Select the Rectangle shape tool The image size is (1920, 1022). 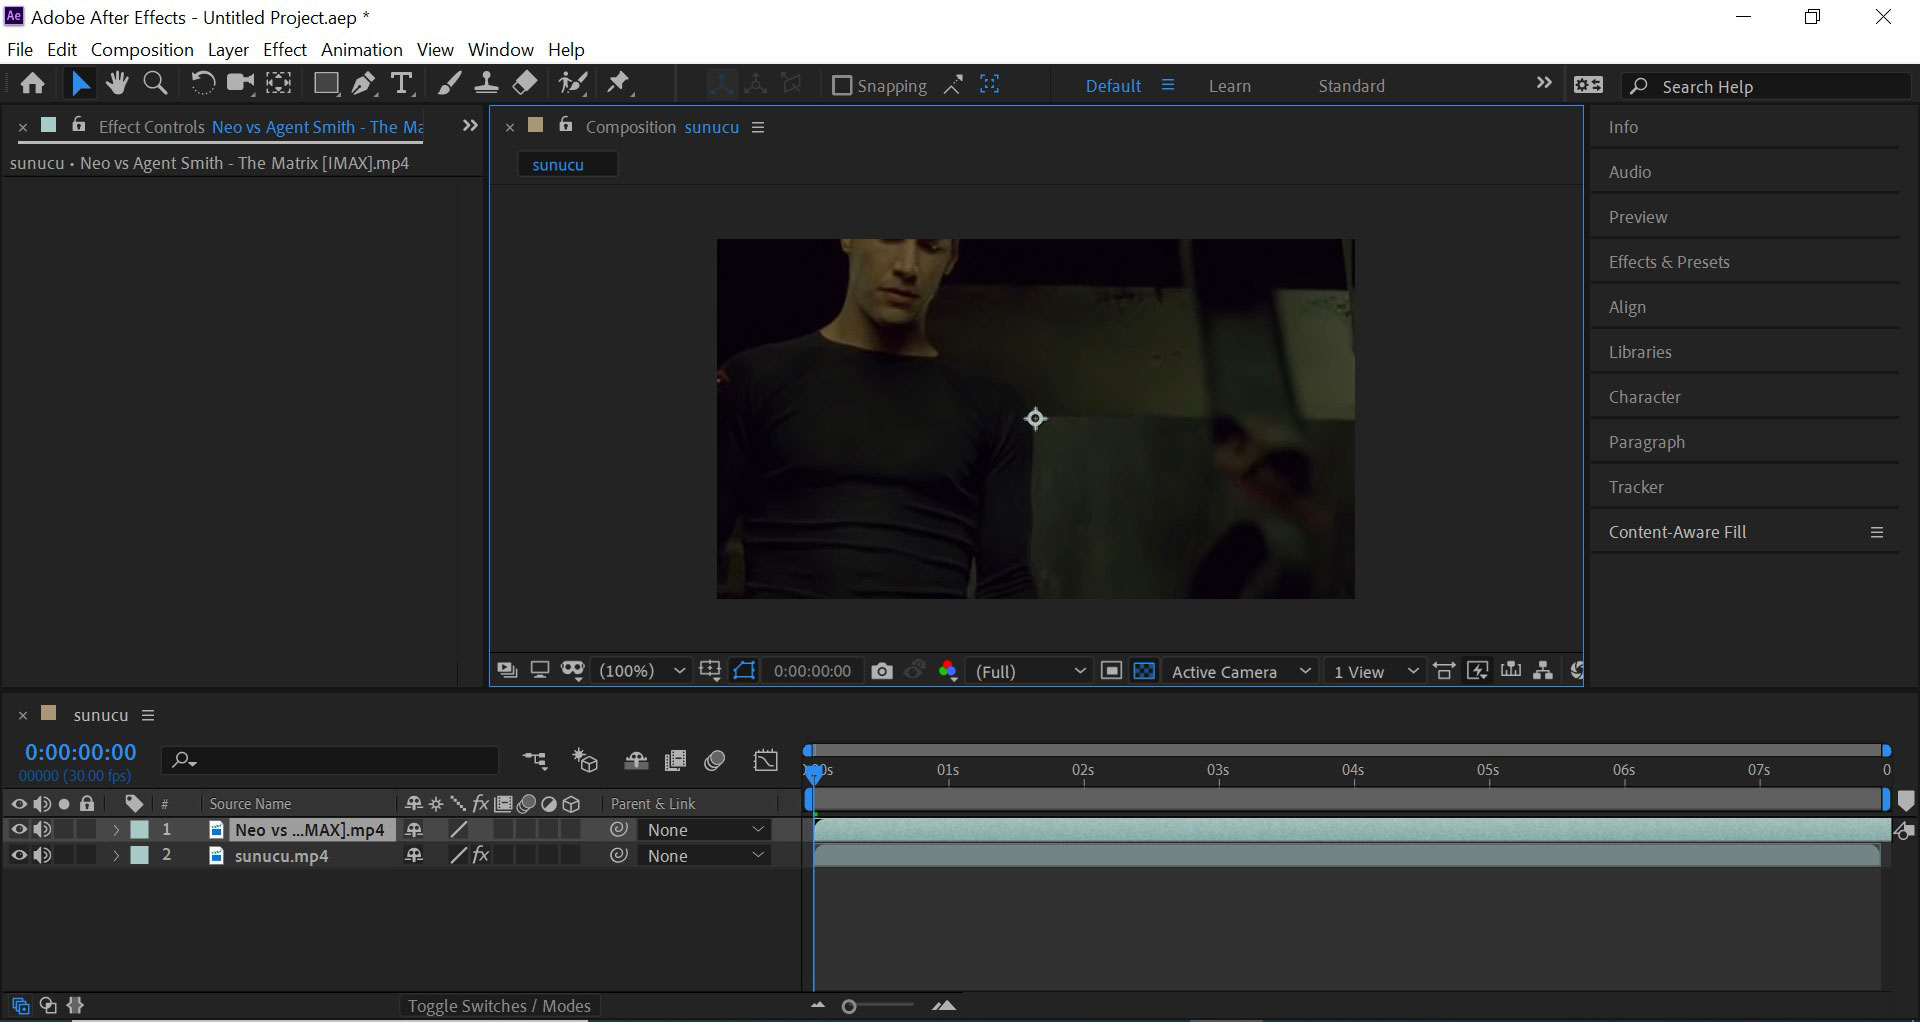pos(326,84)
